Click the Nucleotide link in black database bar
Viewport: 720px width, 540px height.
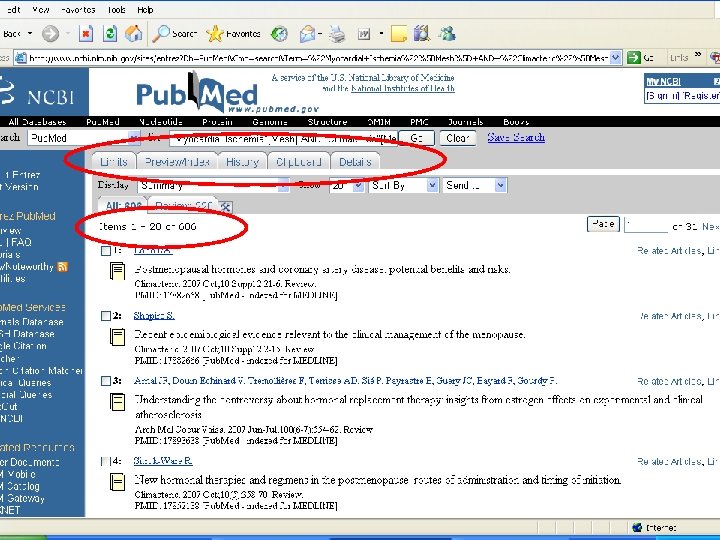tap(161, 122)
